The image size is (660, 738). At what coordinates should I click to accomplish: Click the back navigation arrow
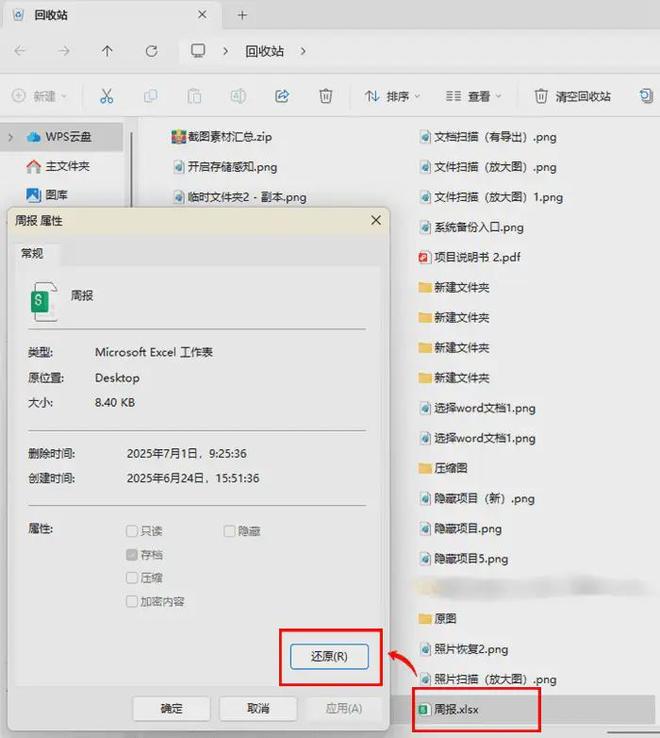pos(20,50)
